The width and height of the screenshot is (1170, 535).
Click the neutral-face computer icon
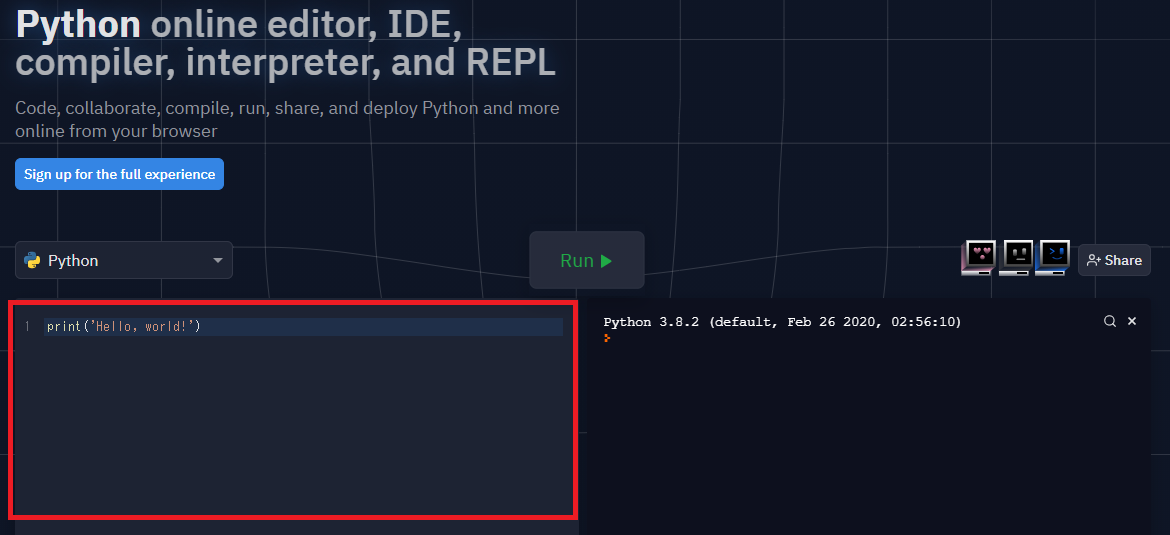tap(1015, 258)
